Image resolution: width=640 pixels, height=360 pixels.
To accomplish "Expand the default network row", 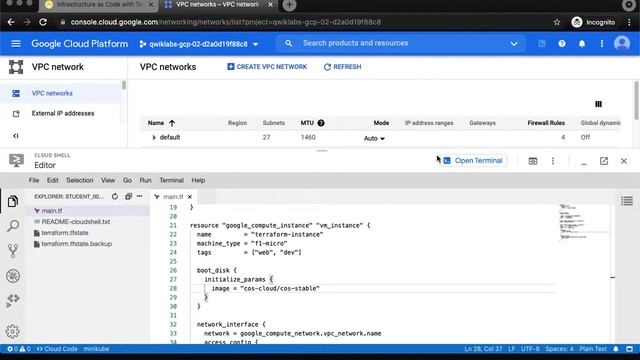I will pos(154,138).
